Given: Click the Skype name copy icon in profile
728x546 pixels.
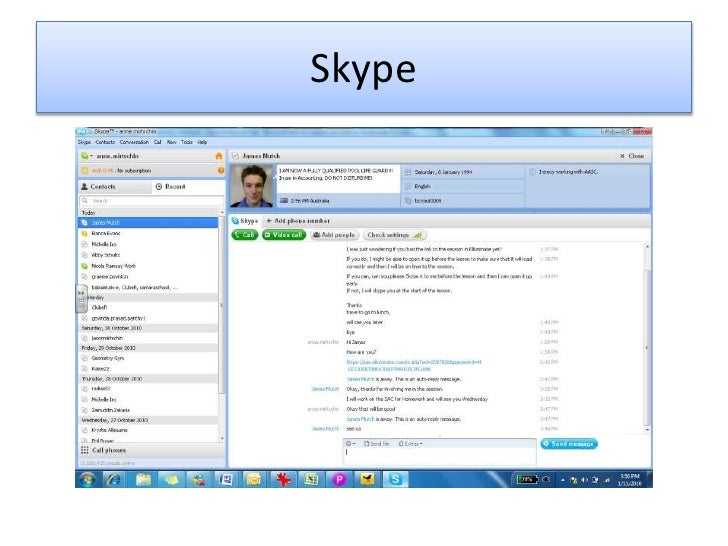Looking at the screenshot, I should (x=408, y=201).
